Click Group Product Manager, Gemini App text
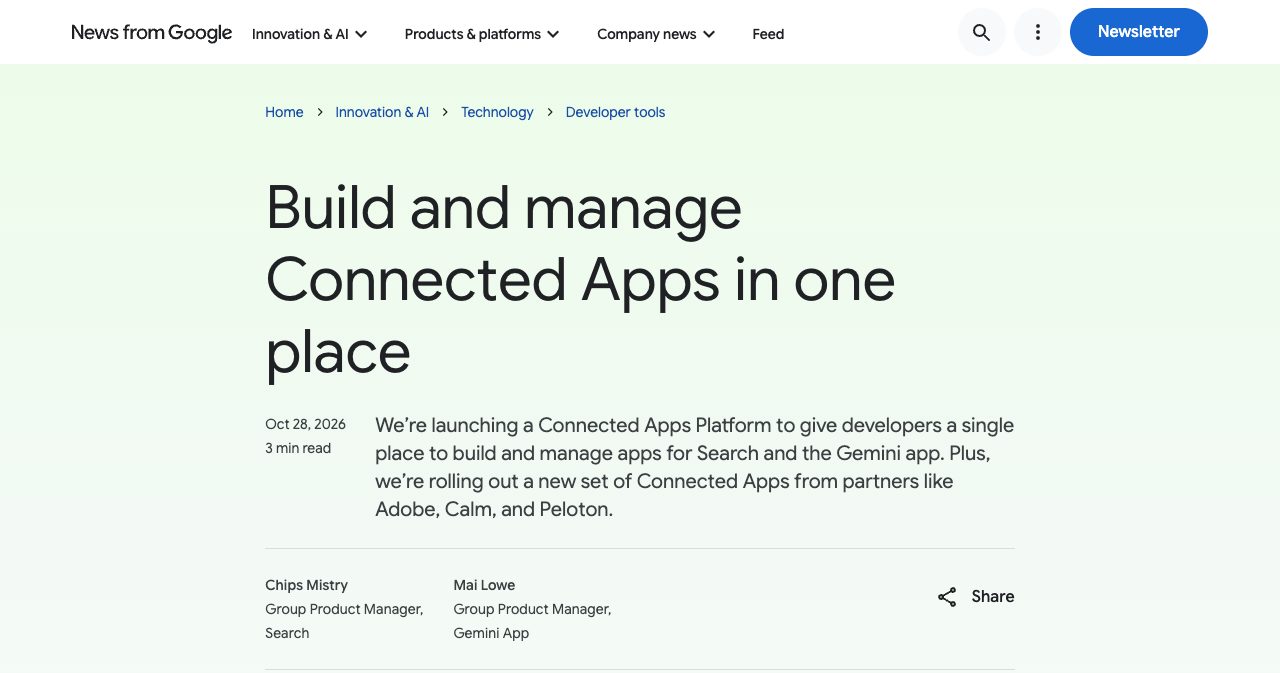Viewport: 1280px width, 673px height. tap(532, 621)
